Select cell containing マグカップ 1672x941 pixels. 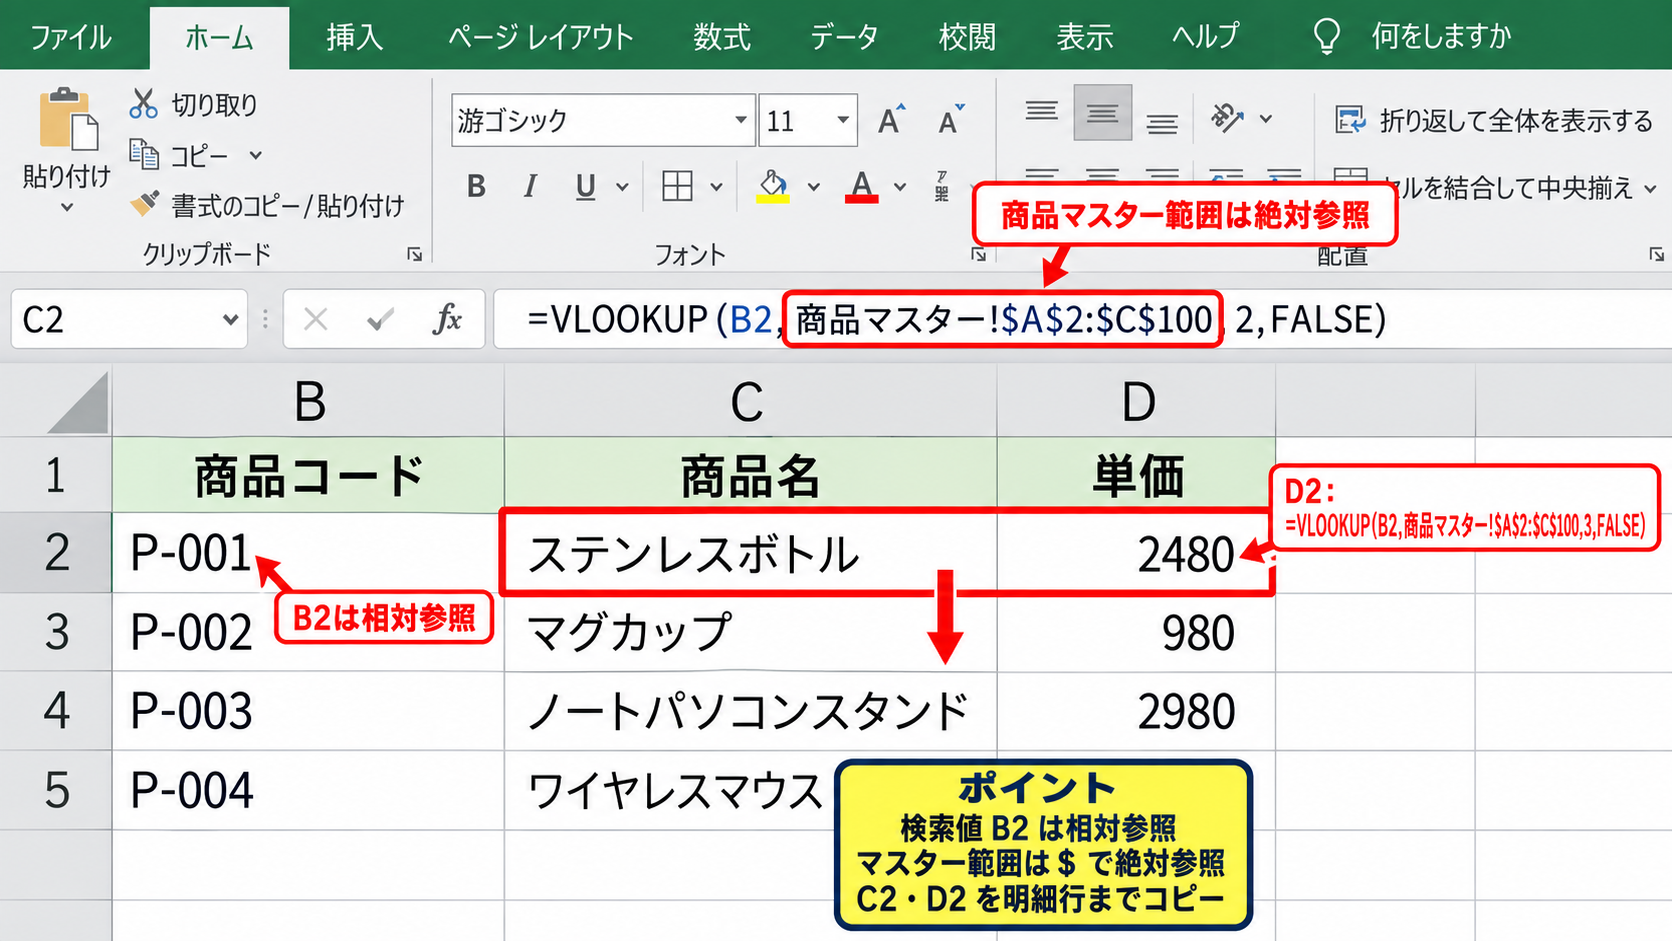coord(750,633)
